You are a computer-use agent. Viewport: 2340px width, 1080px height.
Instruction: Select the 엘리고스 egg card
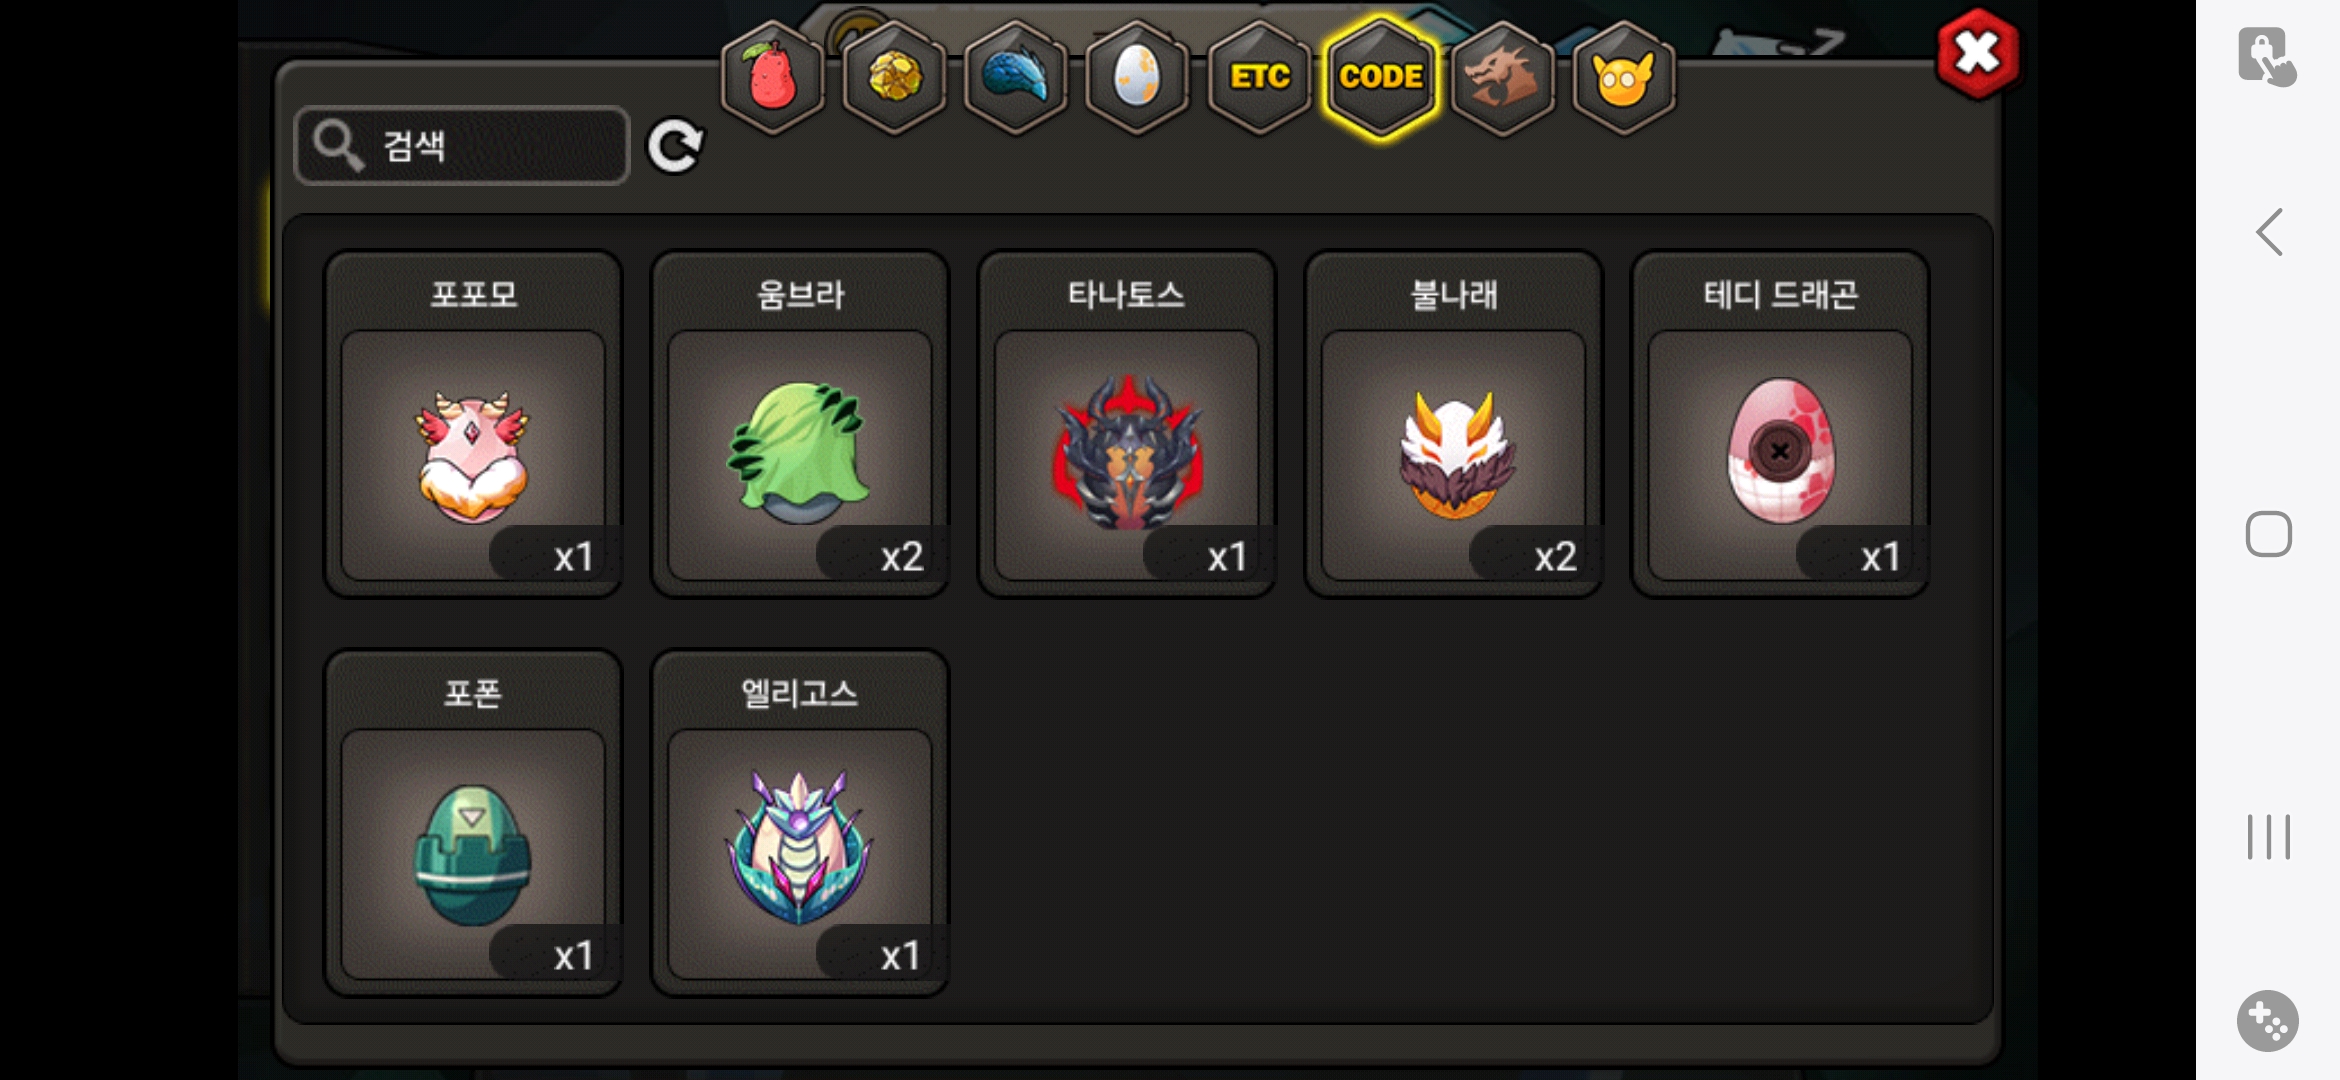coord(800,823)
